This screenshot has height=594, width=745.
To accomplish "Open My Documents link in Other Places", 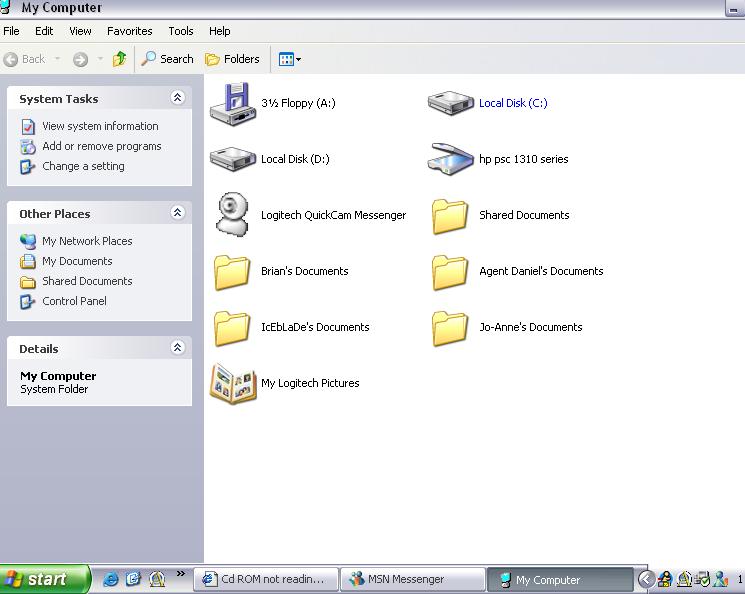I will click(x=77, y=261).
